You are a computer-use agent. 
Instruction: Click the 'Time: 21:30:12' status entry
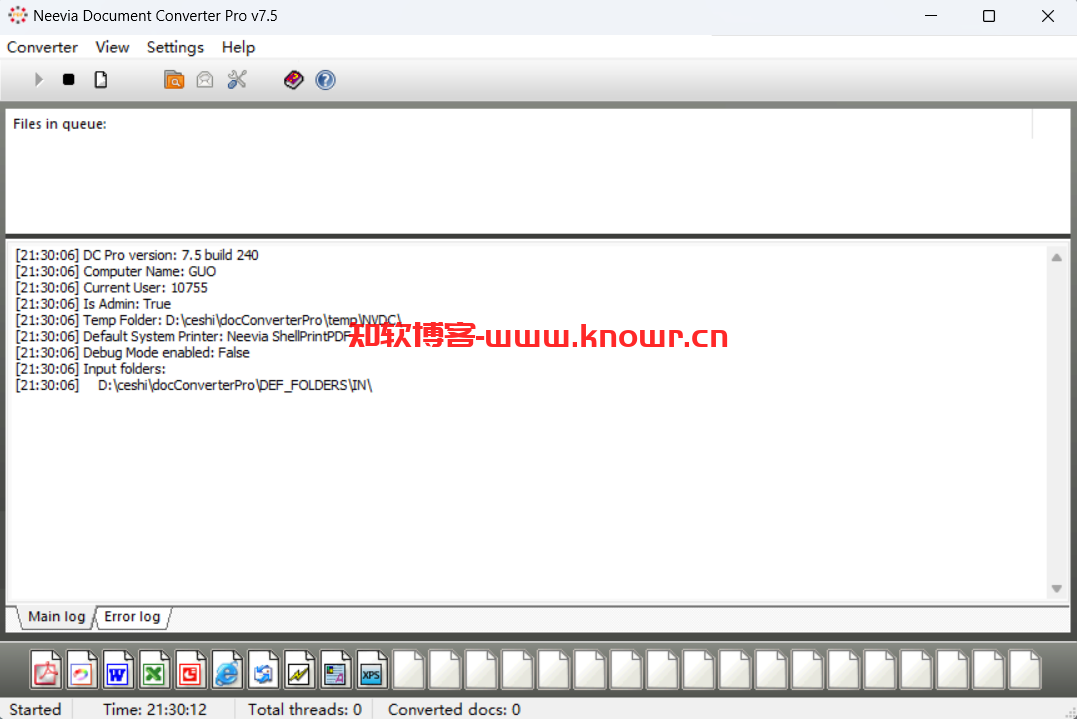tap(155, 709)
